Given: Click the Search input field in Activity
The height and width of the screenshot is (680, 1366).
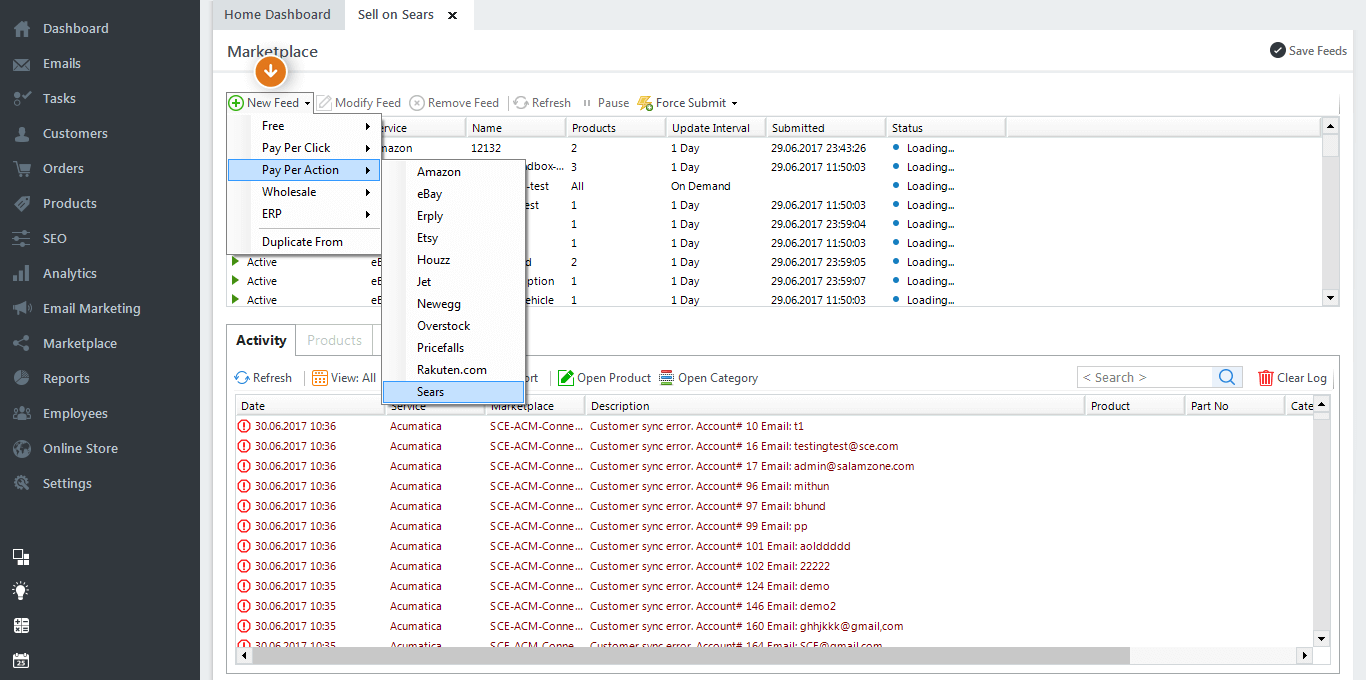Looking at the screenshot, I should [x=1146, y=377].
